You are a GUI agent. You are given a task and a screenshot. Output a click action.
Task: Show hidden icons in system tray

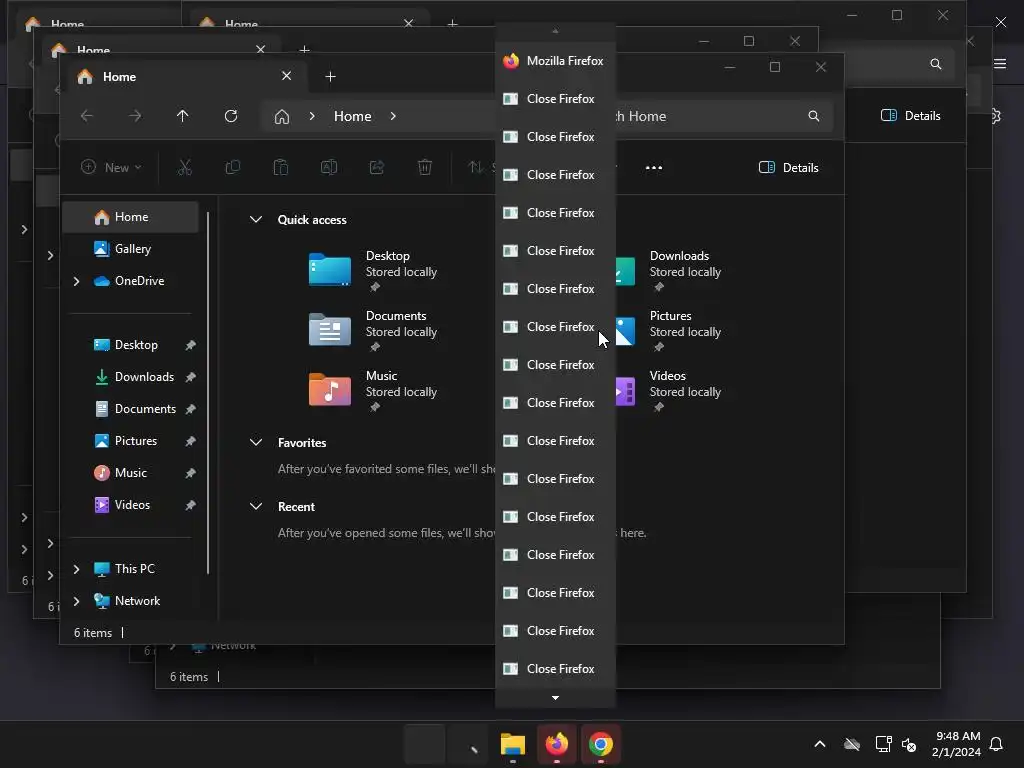click(820, 744)
